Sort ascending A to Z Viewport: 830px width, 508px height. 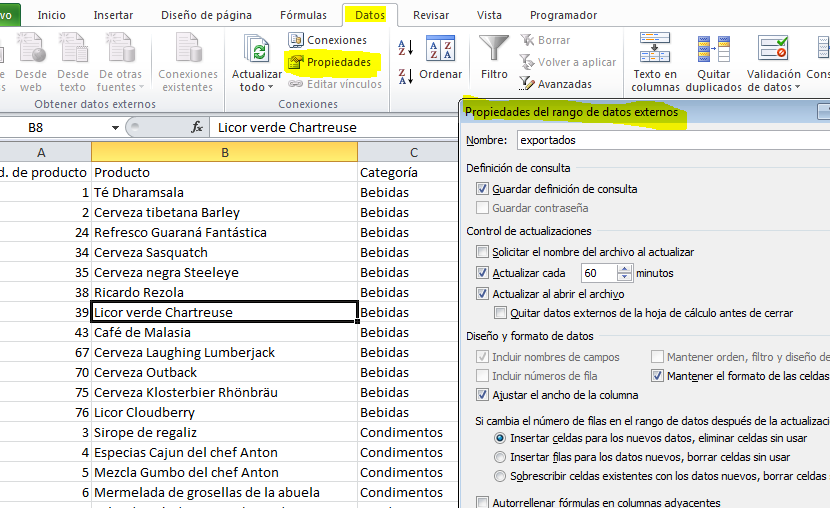(x=405, y=48)
